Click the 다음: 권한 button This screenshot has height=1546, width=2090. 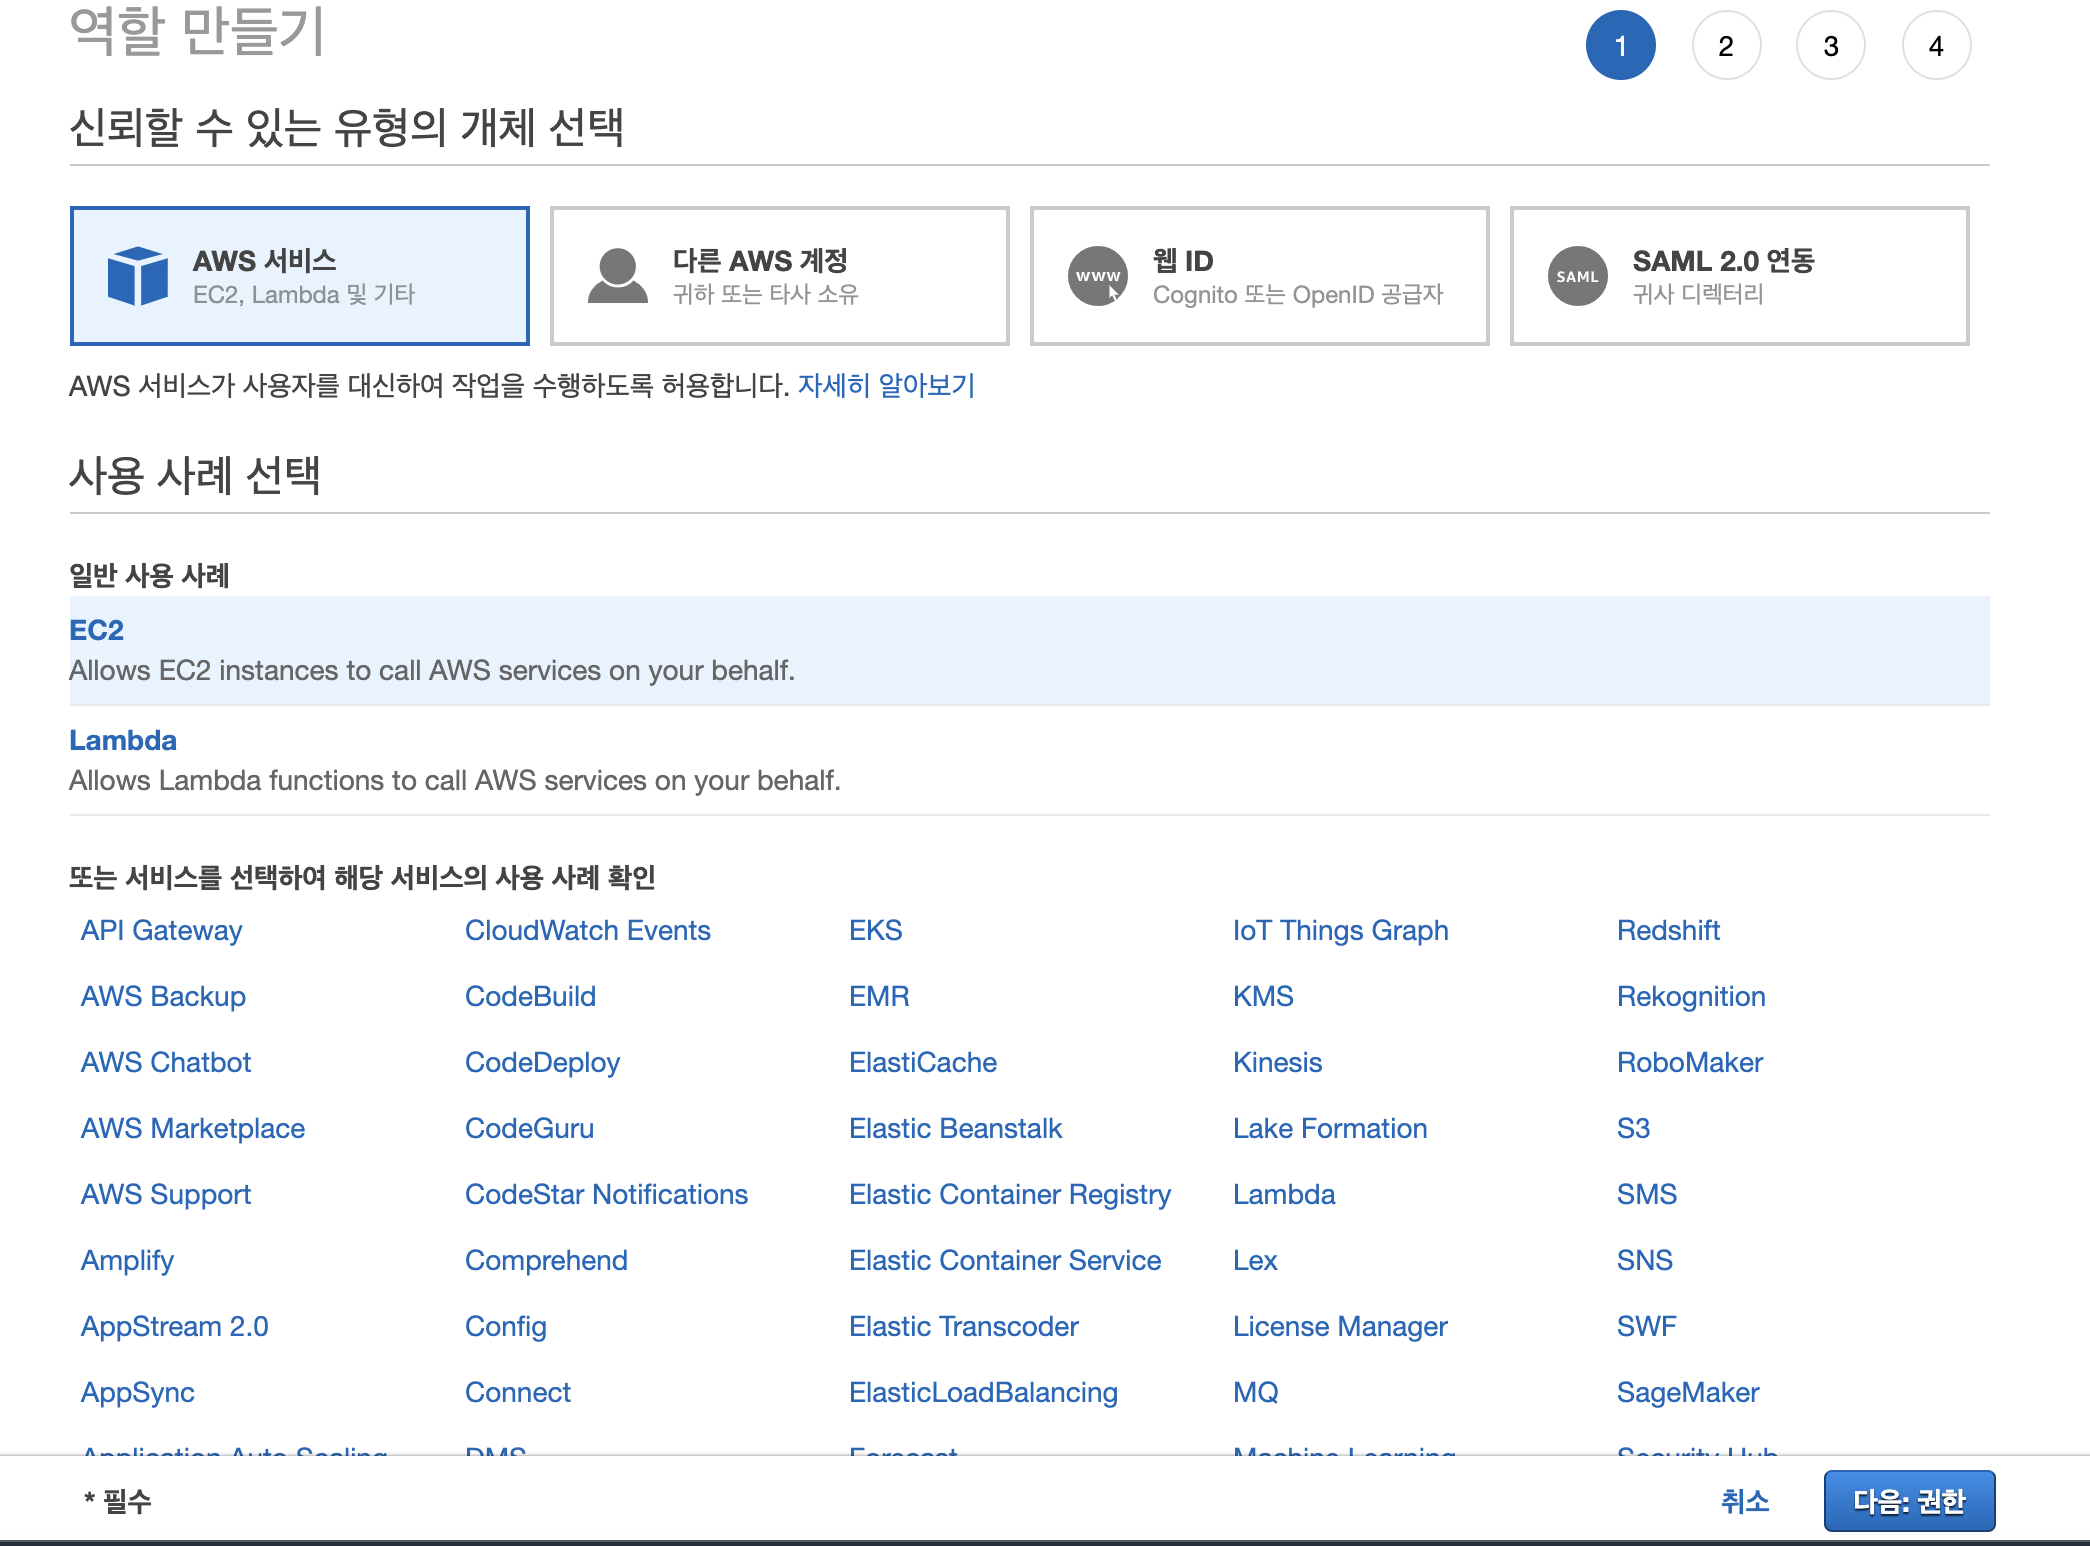(1909, 1500)
